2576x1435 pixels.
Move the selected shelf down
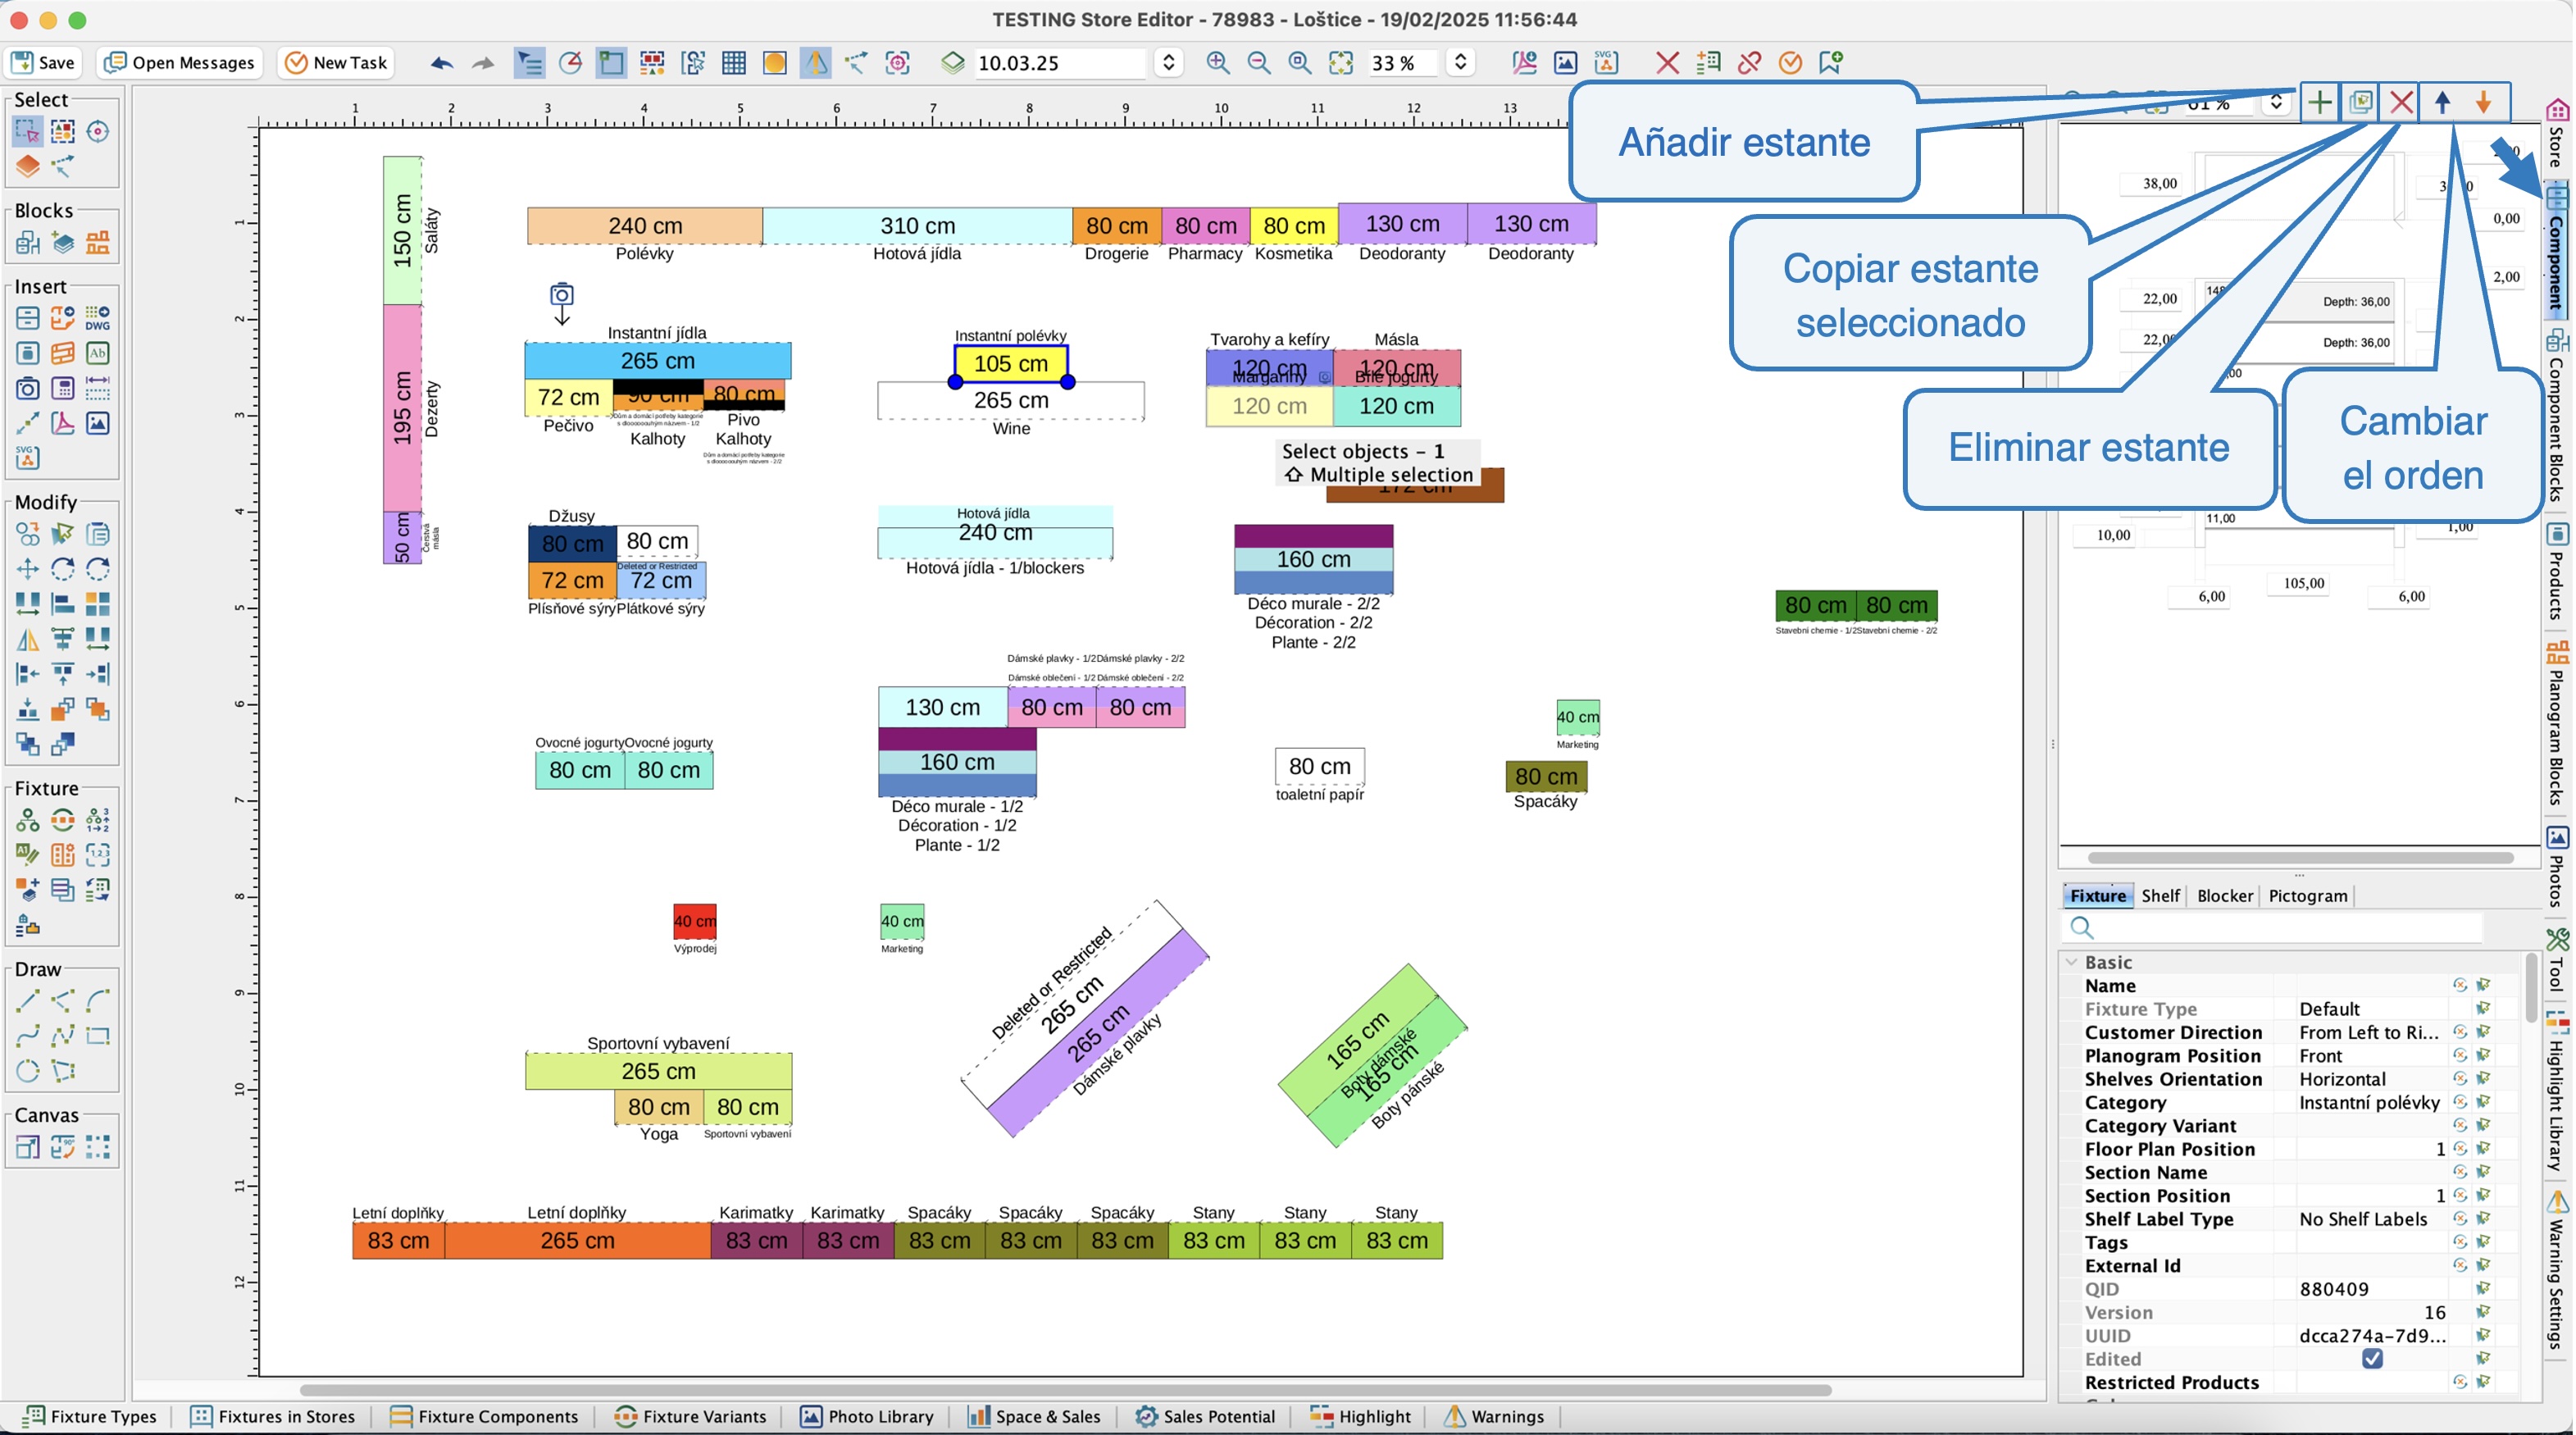coord(2484,102)
